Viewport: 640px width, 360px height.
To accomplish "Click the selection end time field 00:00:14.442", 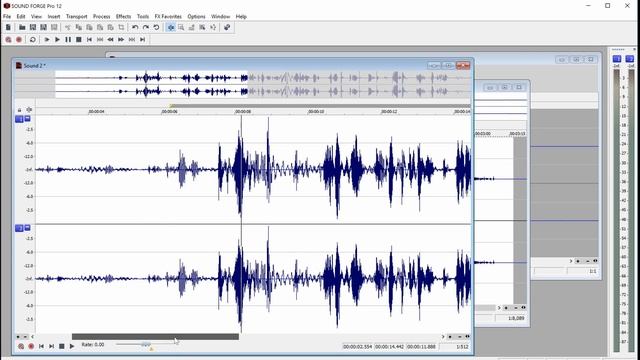I will (x=389, y=347).
